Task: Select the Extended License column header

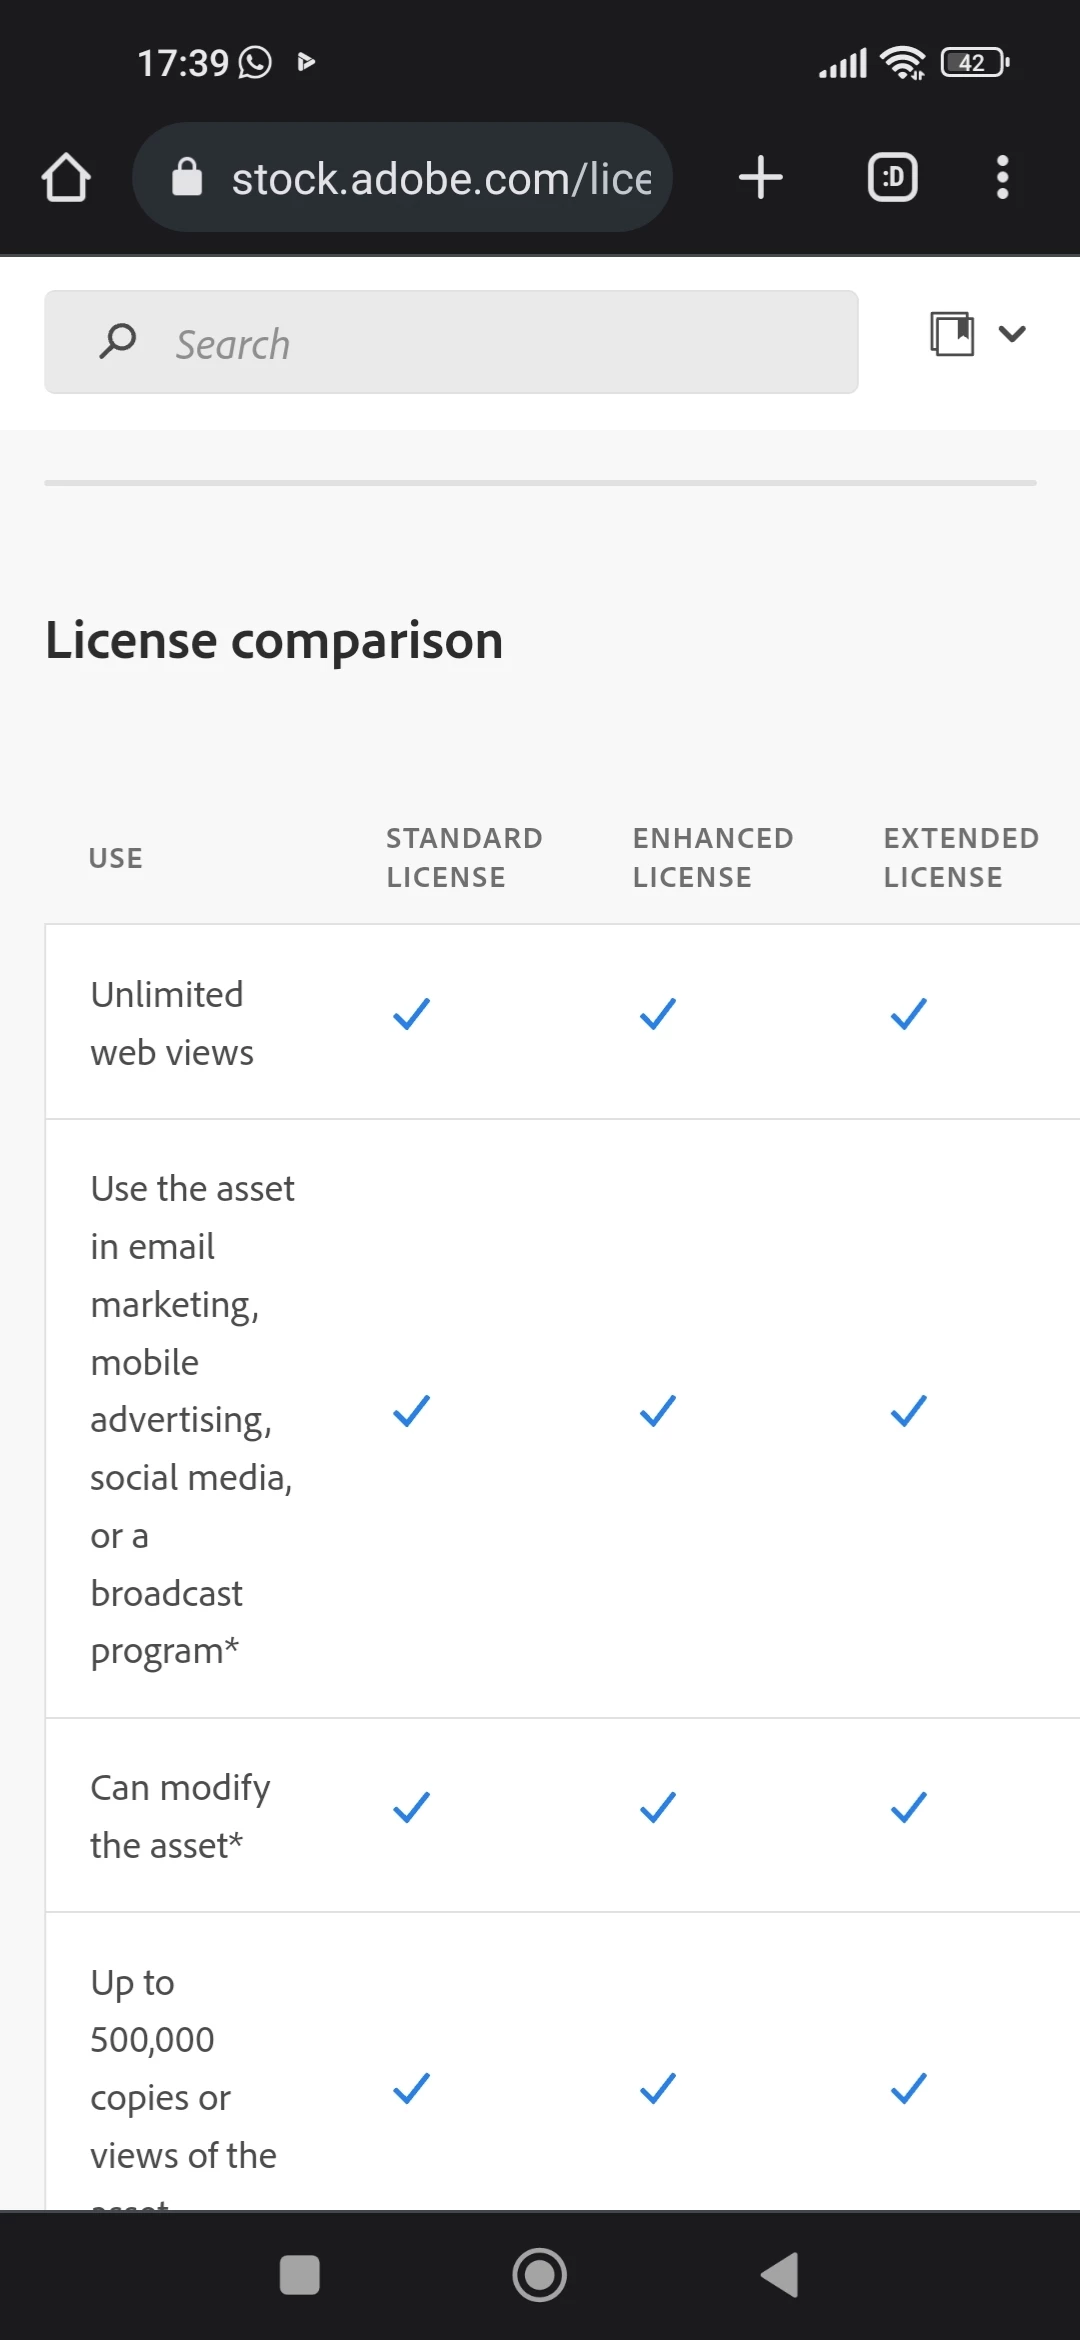Action: 961,857
